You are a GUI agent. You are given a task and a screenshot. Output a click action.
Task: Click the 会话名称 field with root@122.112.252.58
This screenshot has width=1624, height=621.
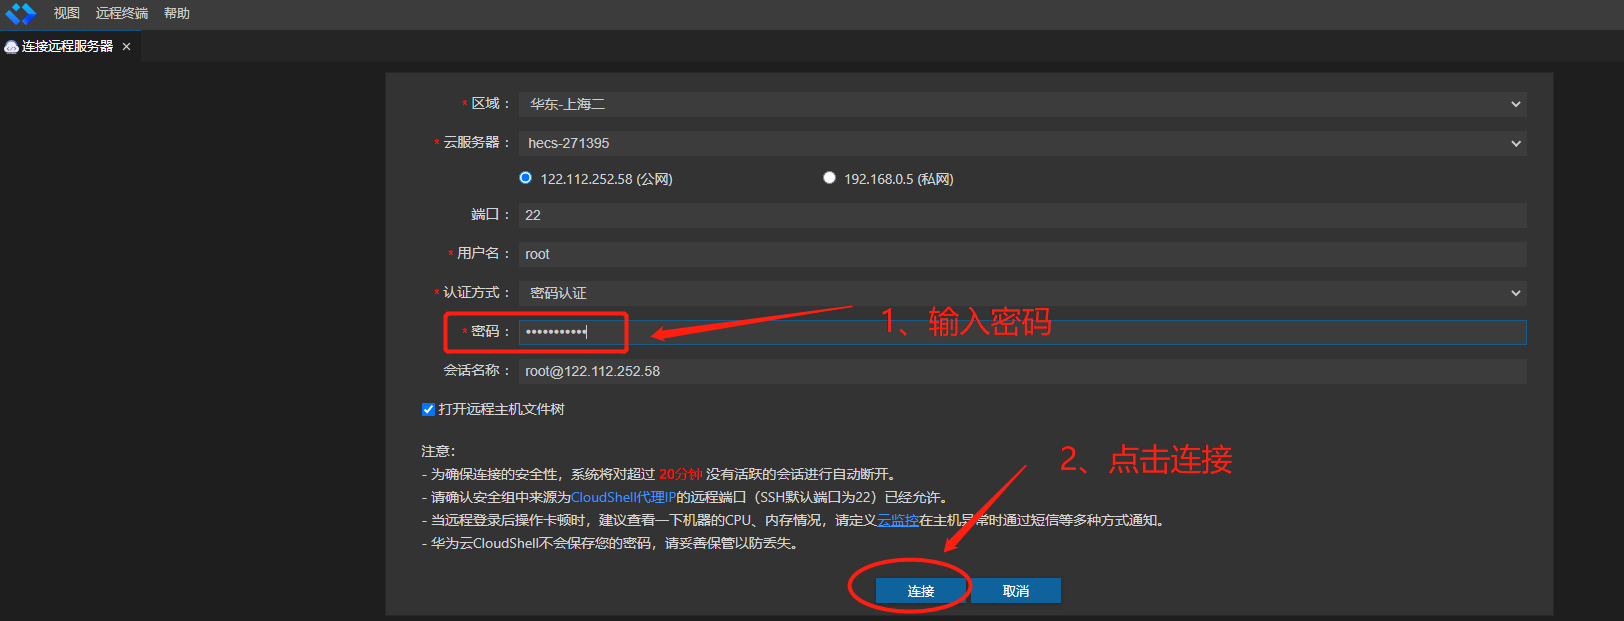1022,371
